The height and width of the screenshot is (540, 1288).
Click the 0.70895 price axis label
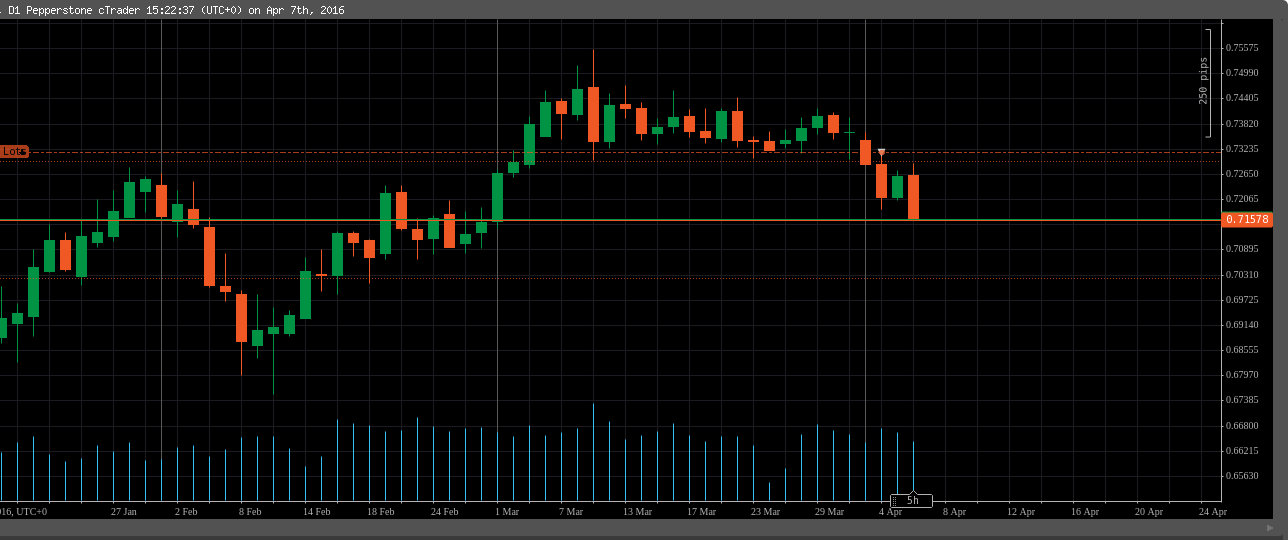pyautogui.click(x=1243, y=249)
